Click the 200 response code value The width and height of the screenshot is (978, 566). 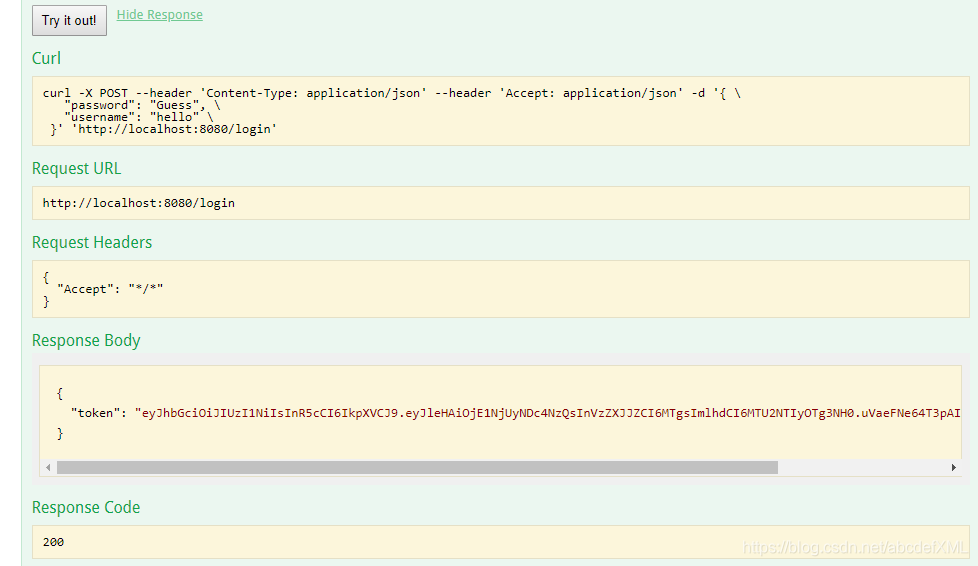53,542
